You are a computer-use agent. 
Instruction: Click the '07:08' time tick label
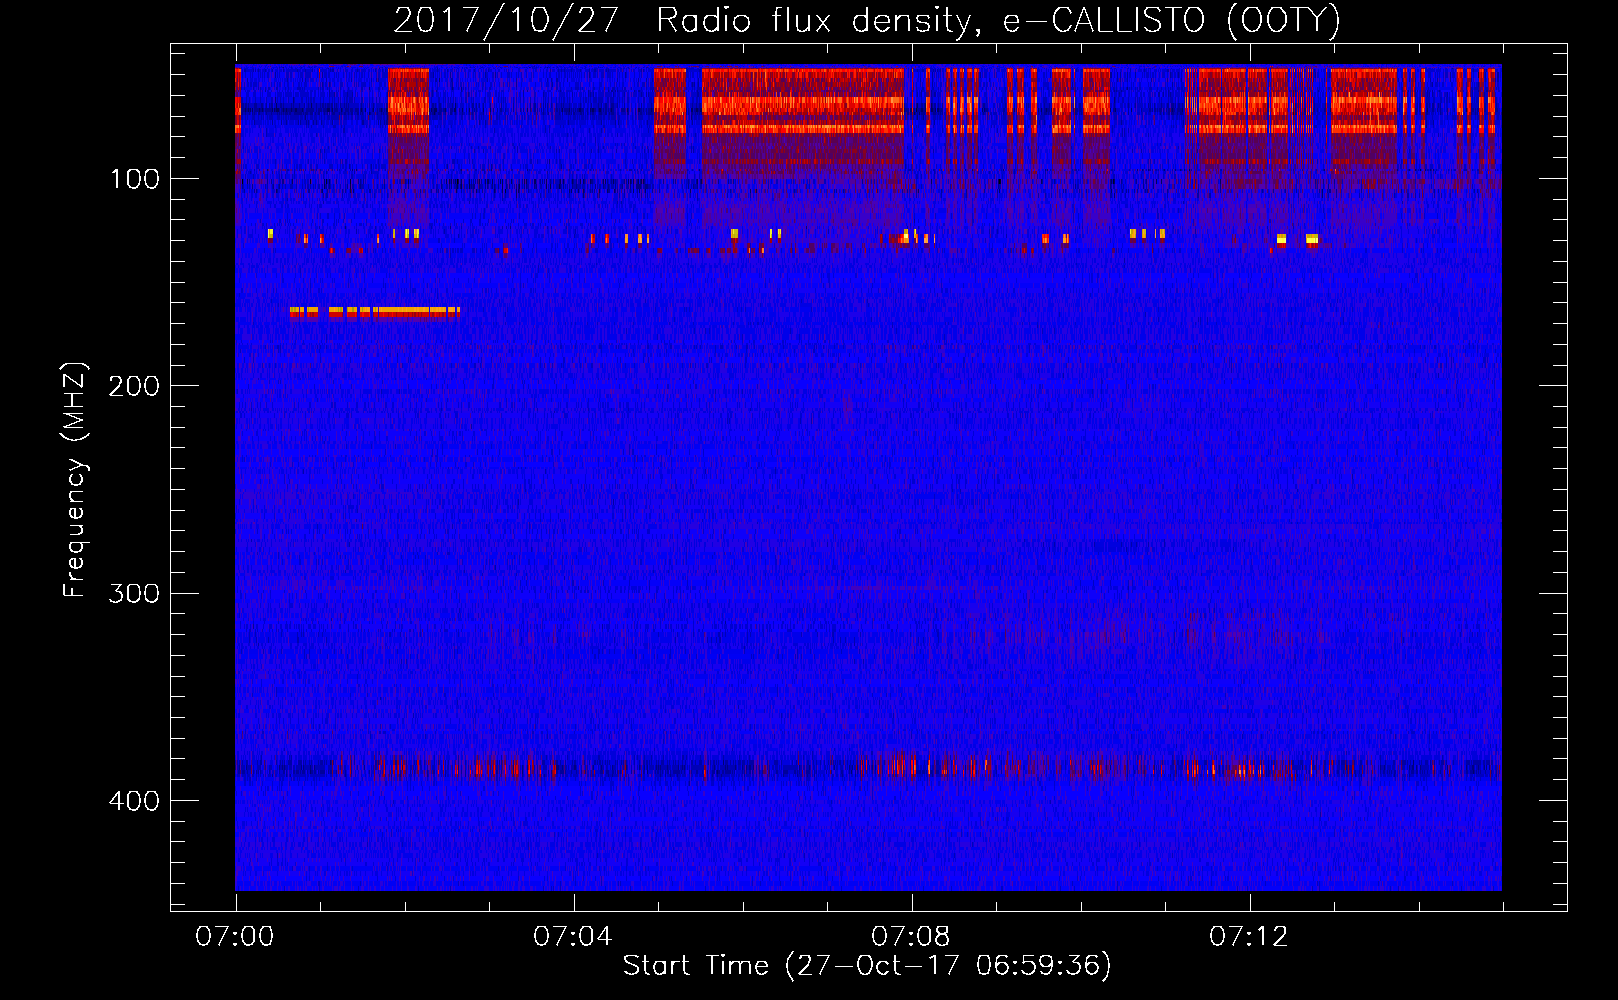coord(911,936)
